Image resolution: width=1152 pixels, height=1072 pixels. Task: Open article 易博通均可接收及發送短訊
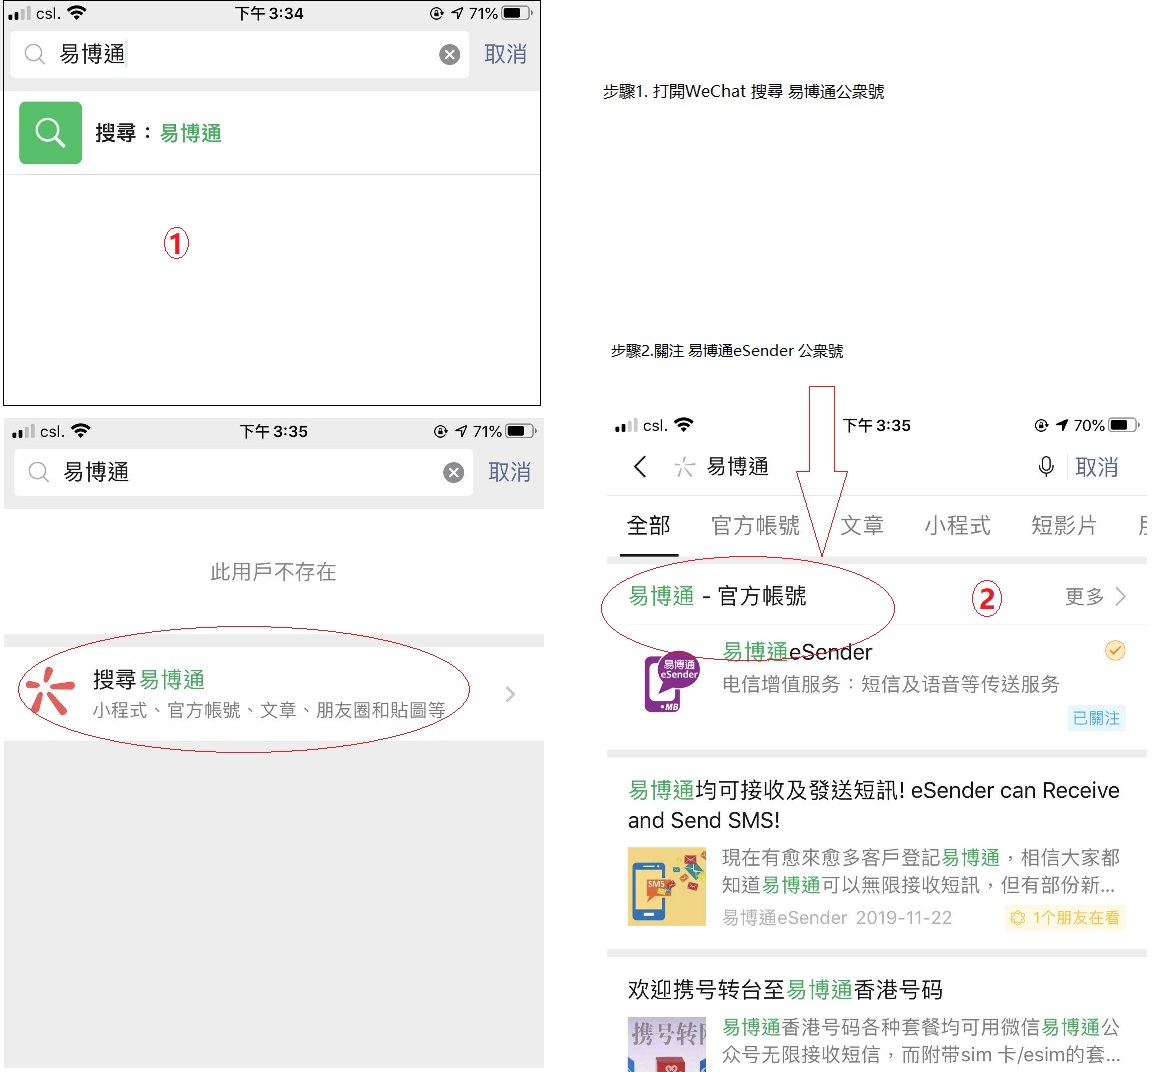pos(874,805)
